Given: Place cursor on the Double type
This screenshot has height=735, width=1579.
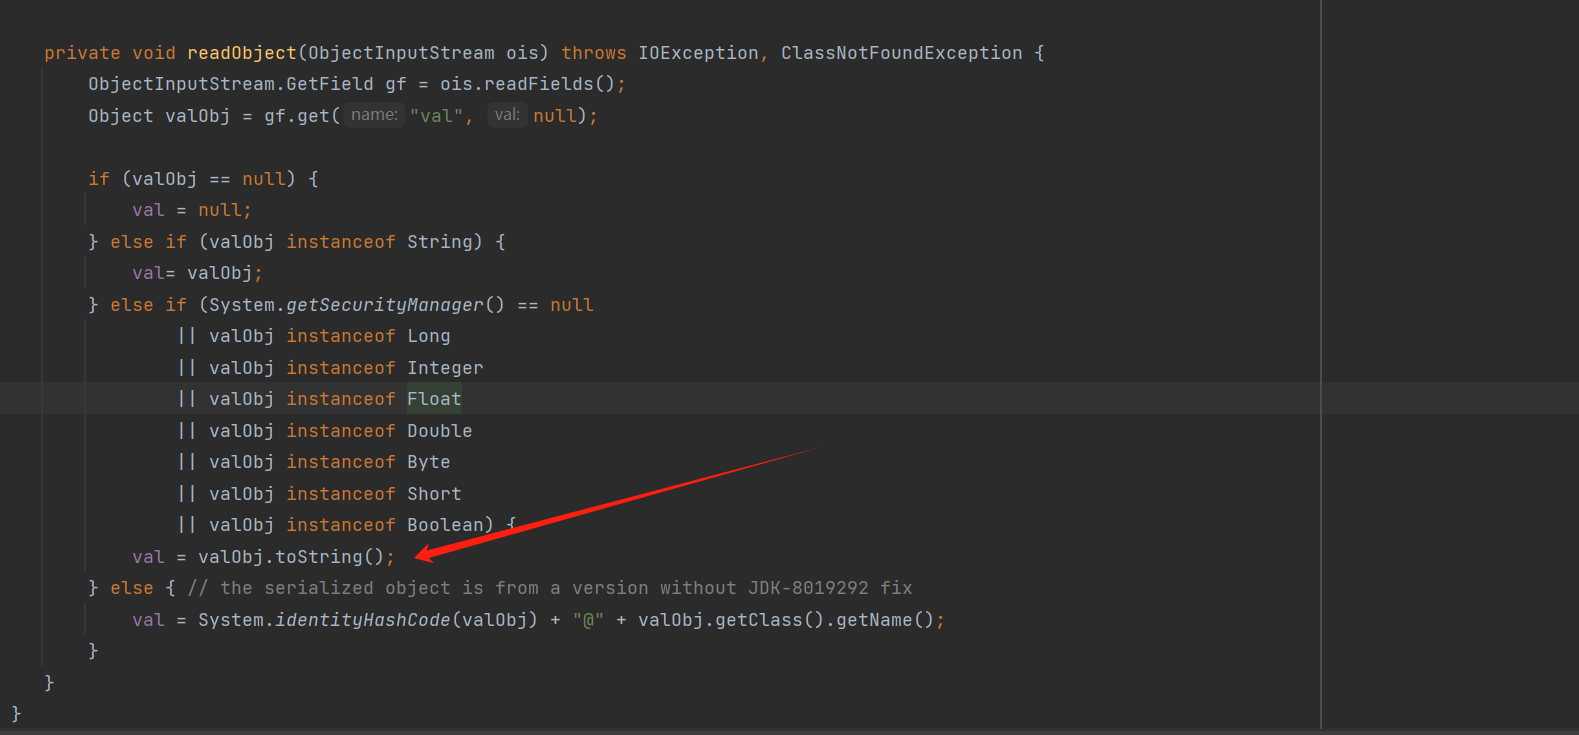Looking at the screenshot, I should [x=439, y=431].
